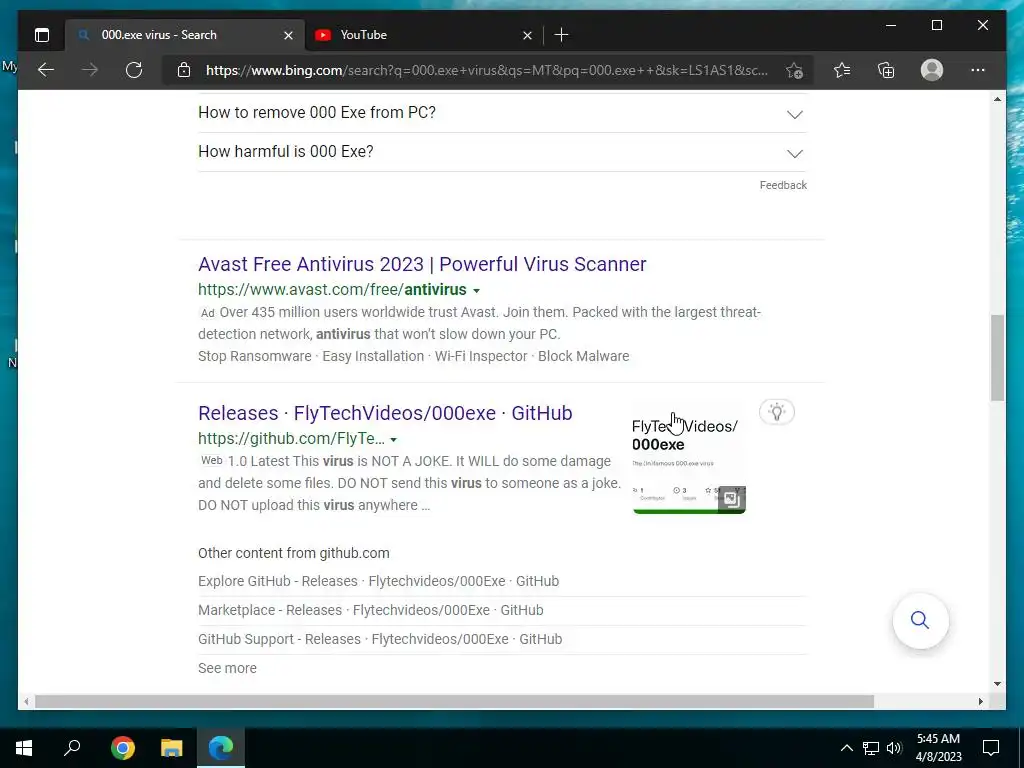Screen dimensions: 1024x768
Task: Click the Feedback link
Action: (783, 185)
